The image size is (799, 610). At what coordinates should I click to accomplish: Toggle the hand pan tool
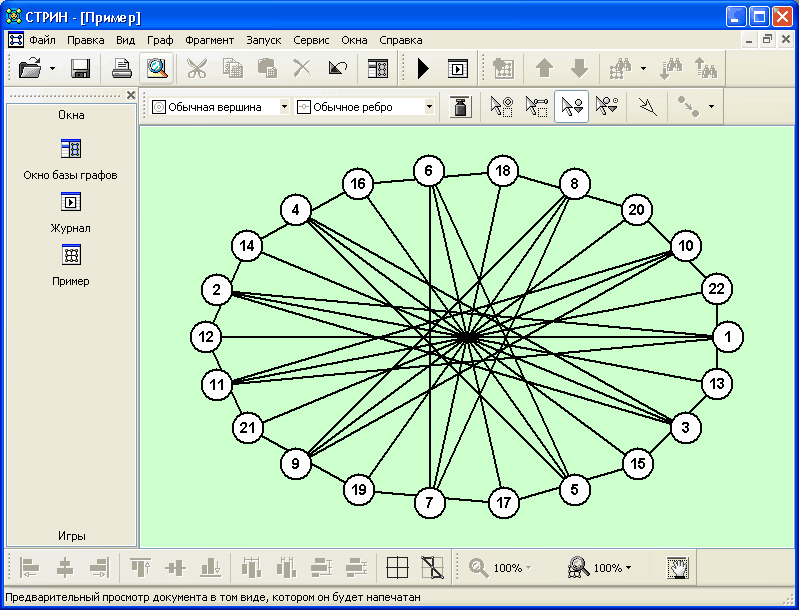677,568
